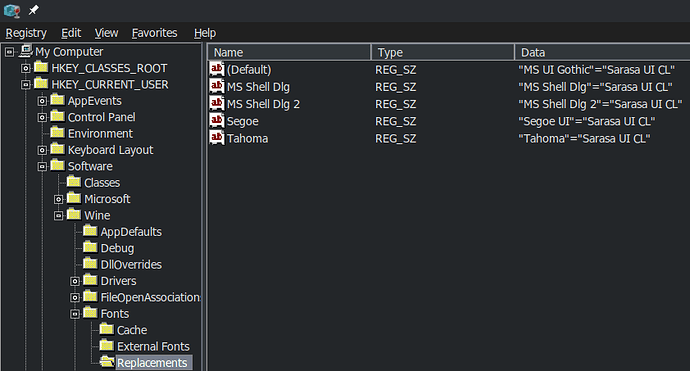Expand the Drivers key
690x371 pixels.
pyautogui.click(x=75, y=281)
